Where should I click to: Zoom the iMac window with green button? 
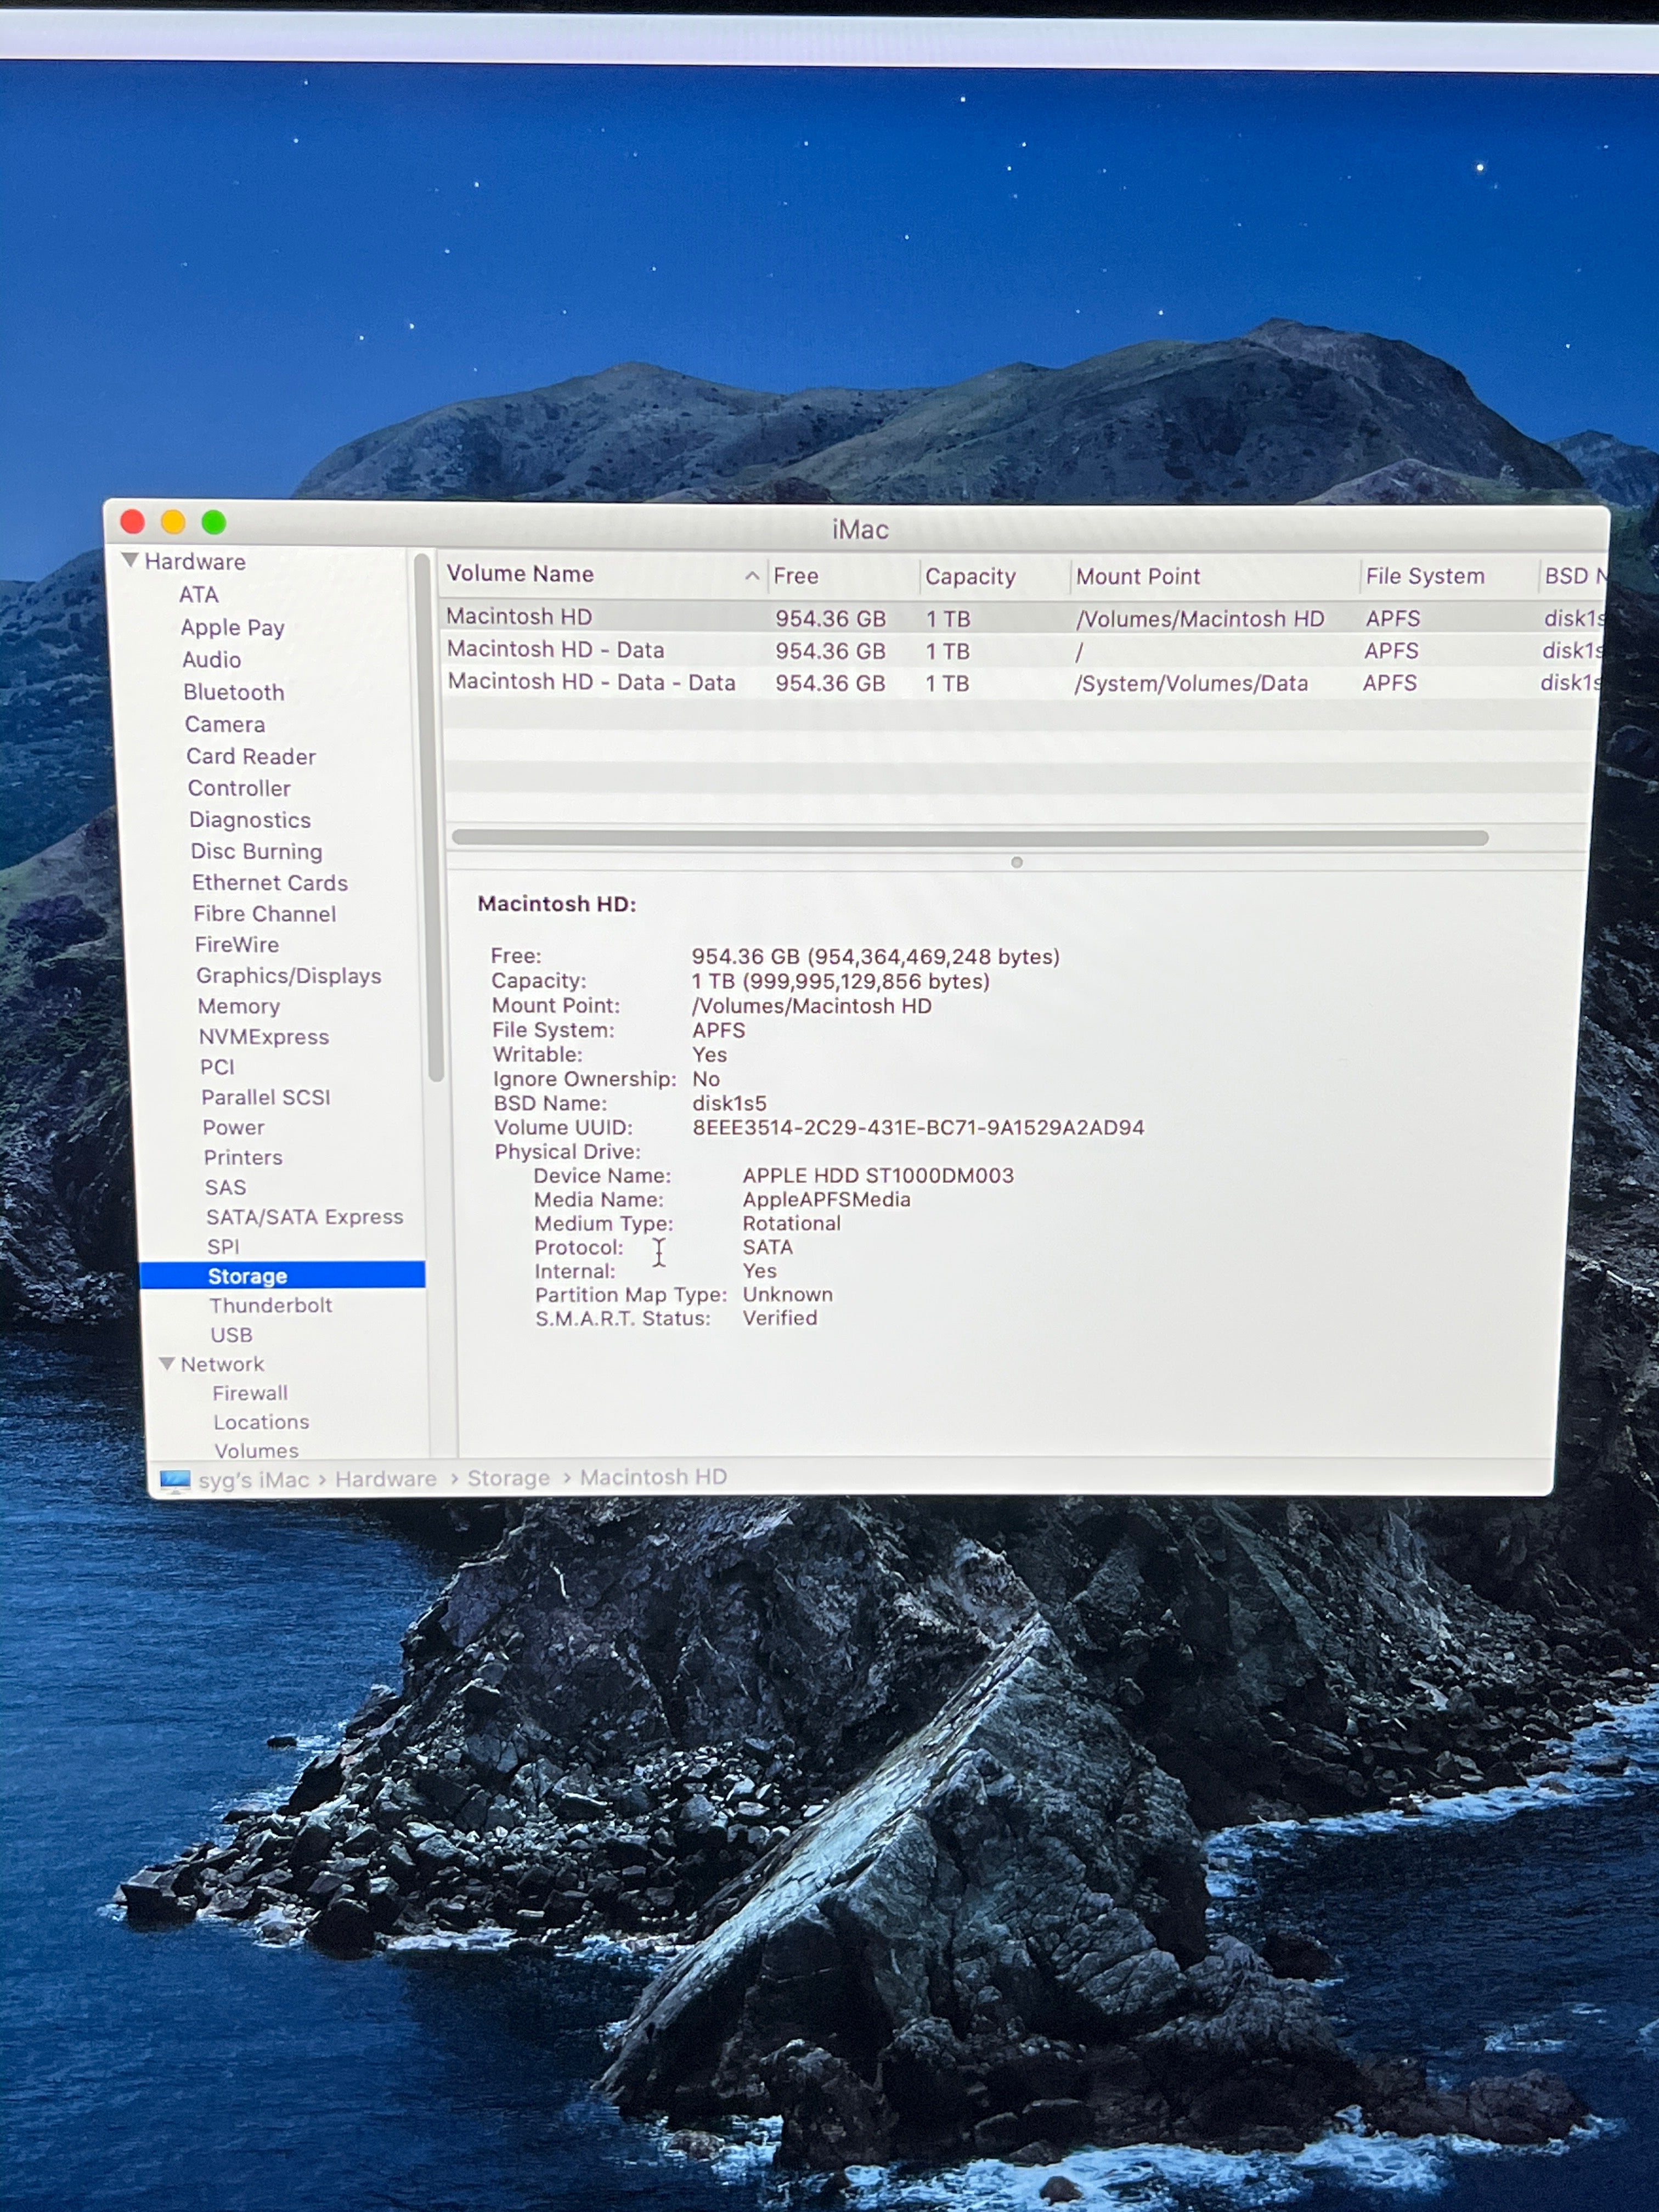tap(214, 522)
